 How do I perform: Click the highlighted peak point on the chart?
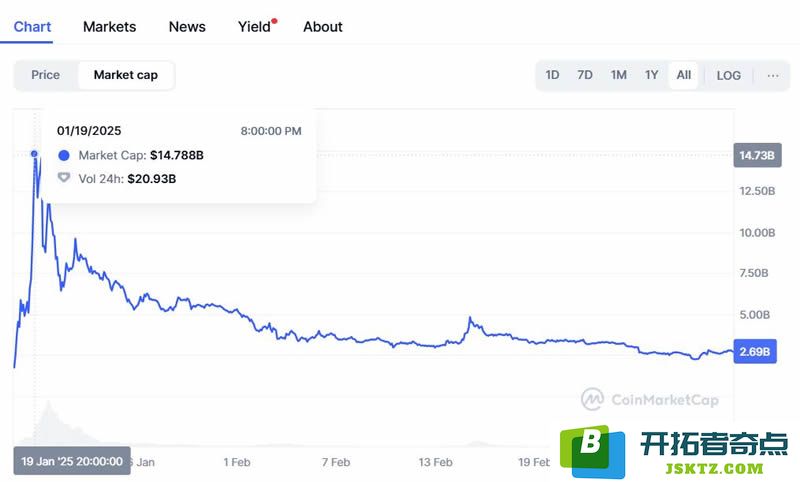pyautogui.click(x=34, y=154)
